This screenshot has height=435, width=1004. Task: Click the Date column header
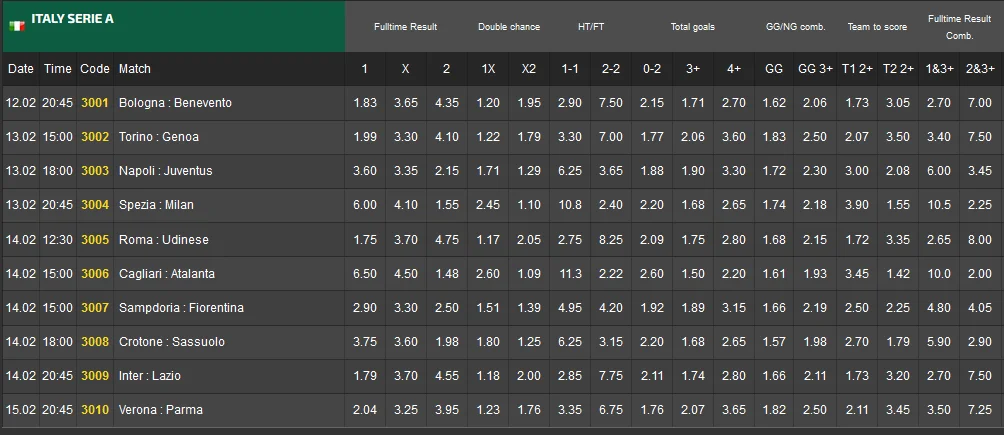tap(20, 69)
